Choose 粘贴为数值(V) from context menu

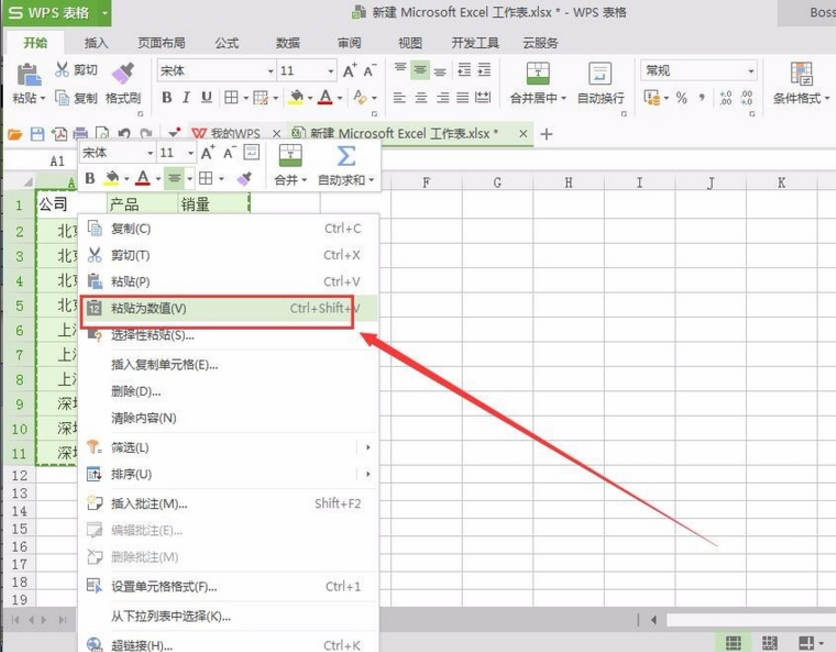(x=229, y=308)
